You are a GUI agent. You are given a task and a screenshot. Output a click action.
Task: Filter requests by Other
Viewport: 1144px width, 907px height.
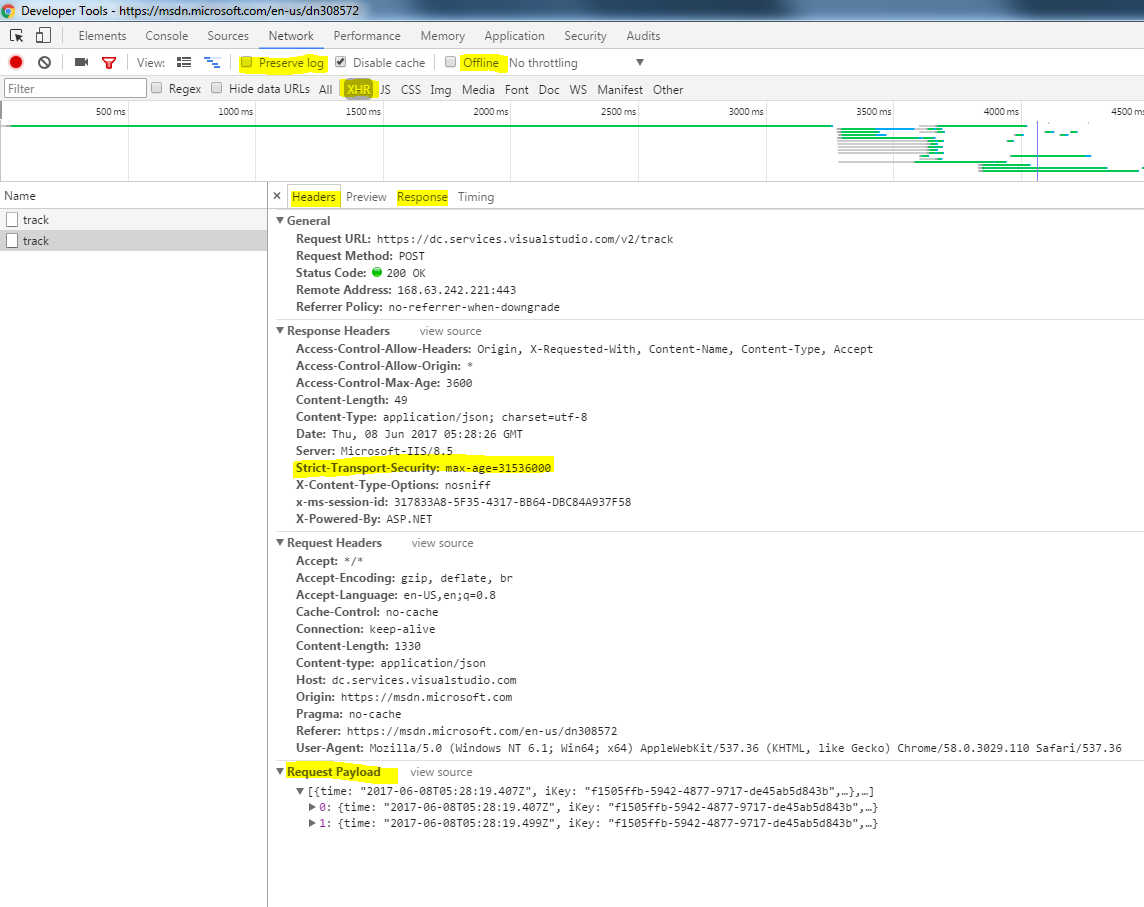pyautogui.click(x=668, y=90)
